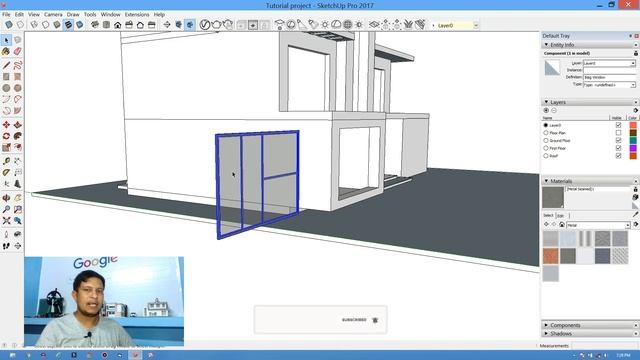640x360 pixels.
Task: Open Entity Info Layer dropdown
Action: point(633,63)
